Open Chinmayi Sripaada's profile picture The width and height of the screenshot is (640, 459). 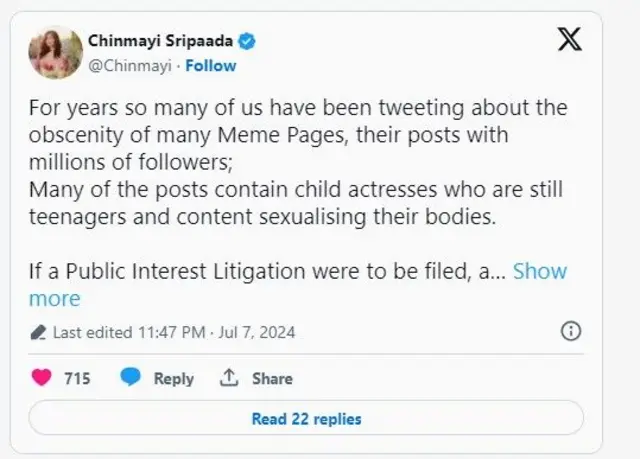[56, 52]
